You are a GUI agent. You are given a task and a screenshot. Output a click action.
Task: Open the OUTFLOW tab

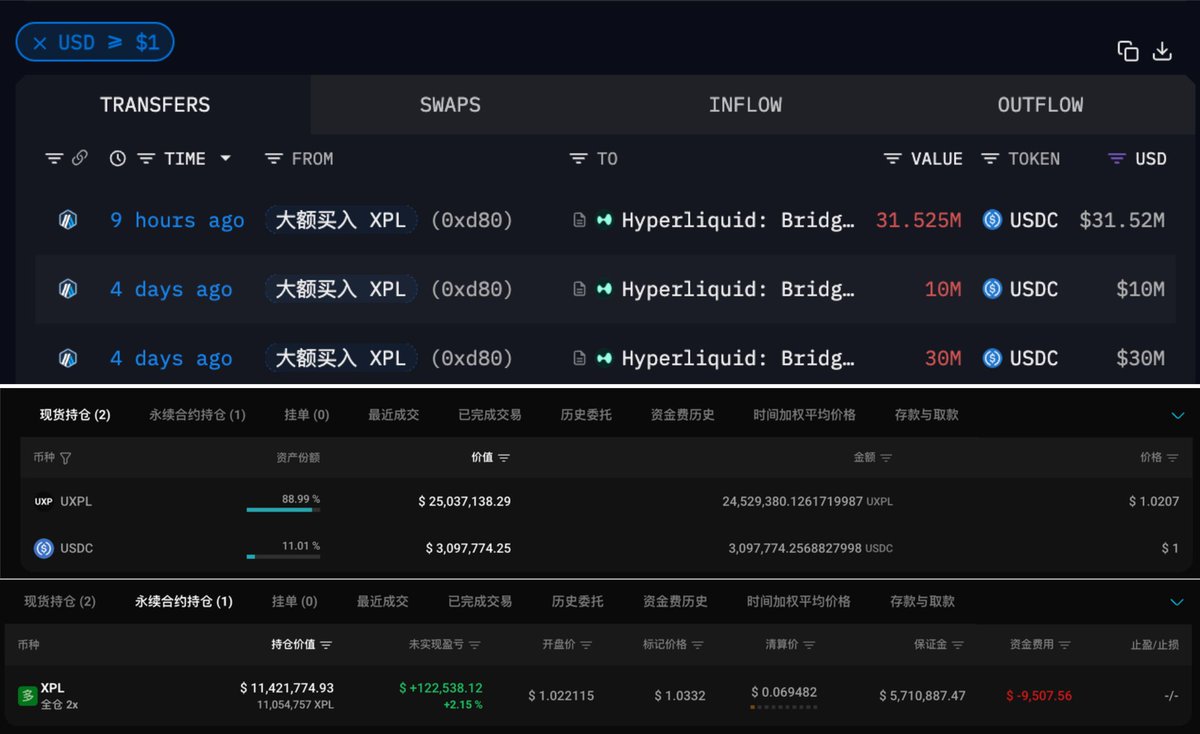pos(1040,104)
